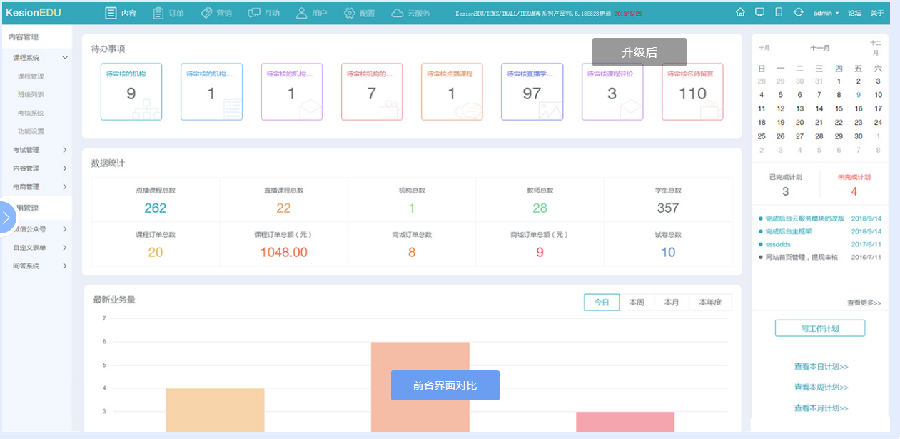
Task: Click the 写工作计划 button
Action: point(819,328)
